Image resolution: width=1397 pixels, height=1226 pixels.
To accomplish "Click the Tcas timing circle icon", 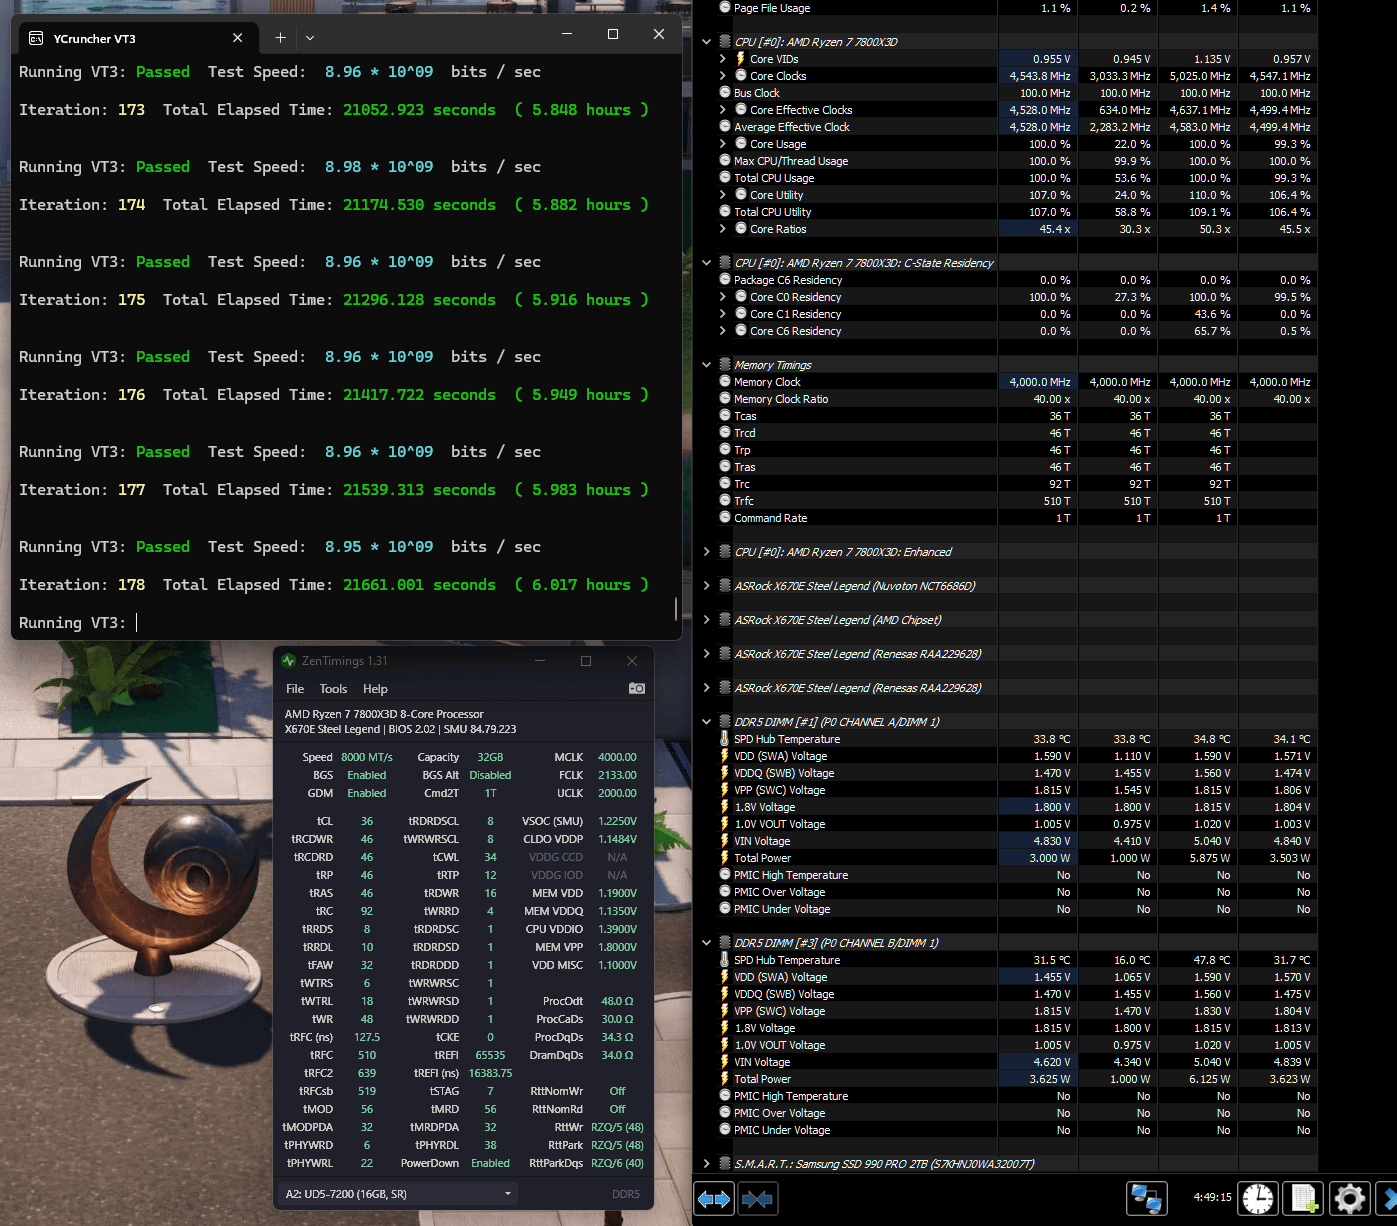I will tap(725, 416).
